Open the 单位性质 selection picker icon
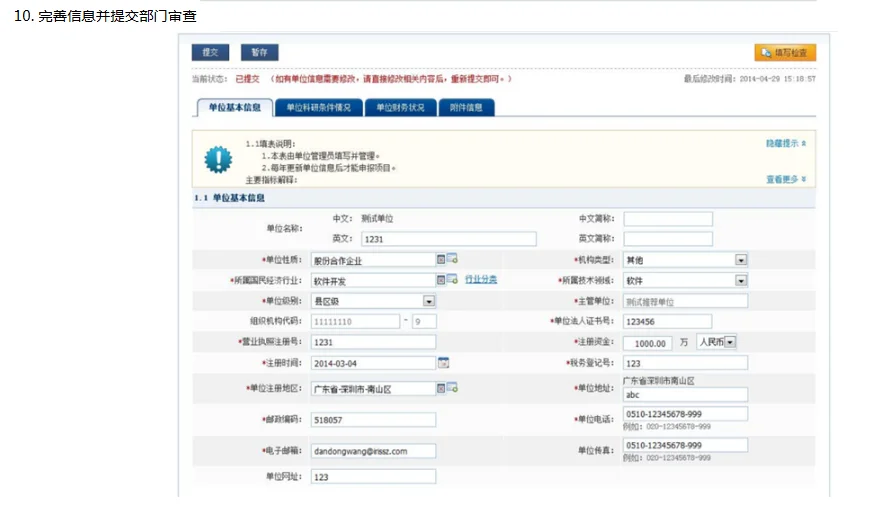 coord(452,258)
